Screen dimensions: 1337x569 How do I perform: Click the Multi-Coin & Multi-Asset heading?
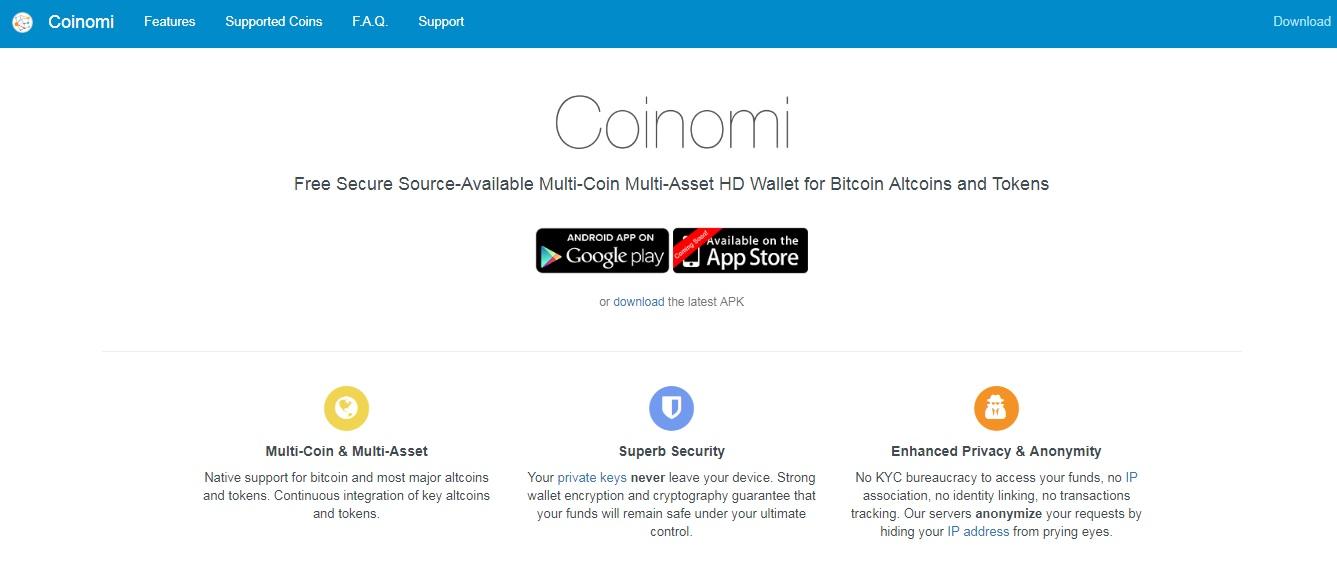click(x=347, y=451)
